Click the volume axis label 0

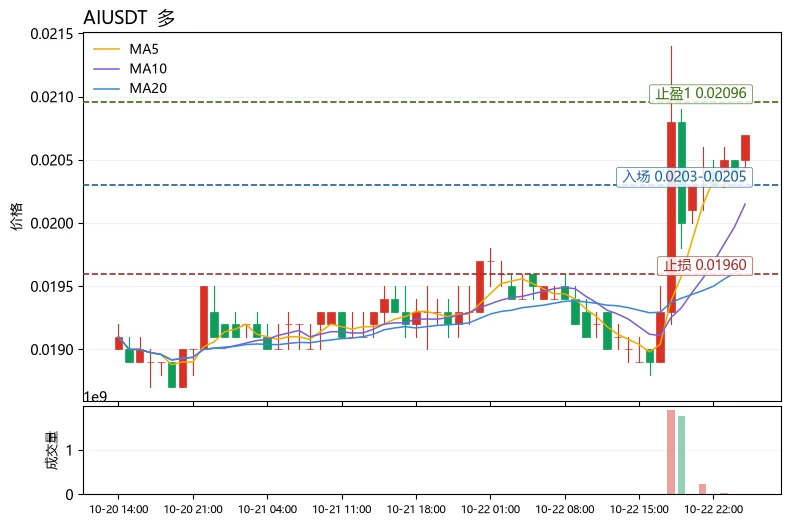pos(70,495)
